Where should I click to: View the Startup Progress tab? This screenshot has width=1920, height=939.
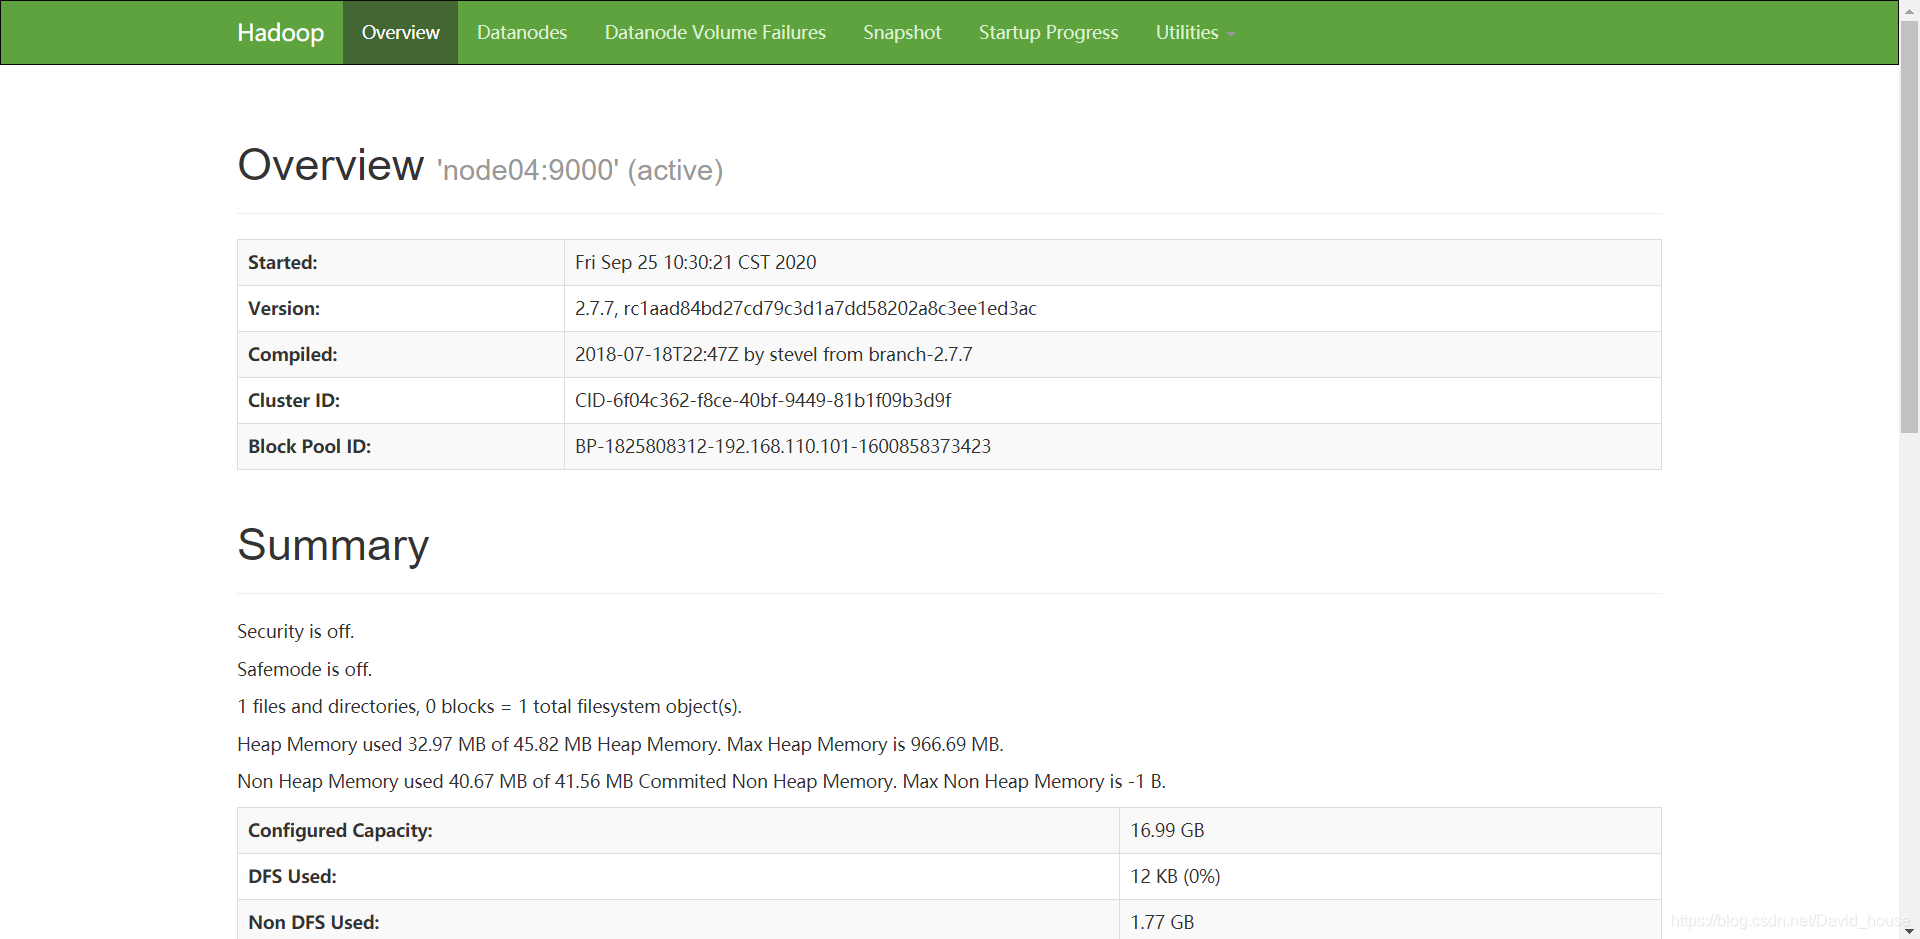click(1048, 33)
